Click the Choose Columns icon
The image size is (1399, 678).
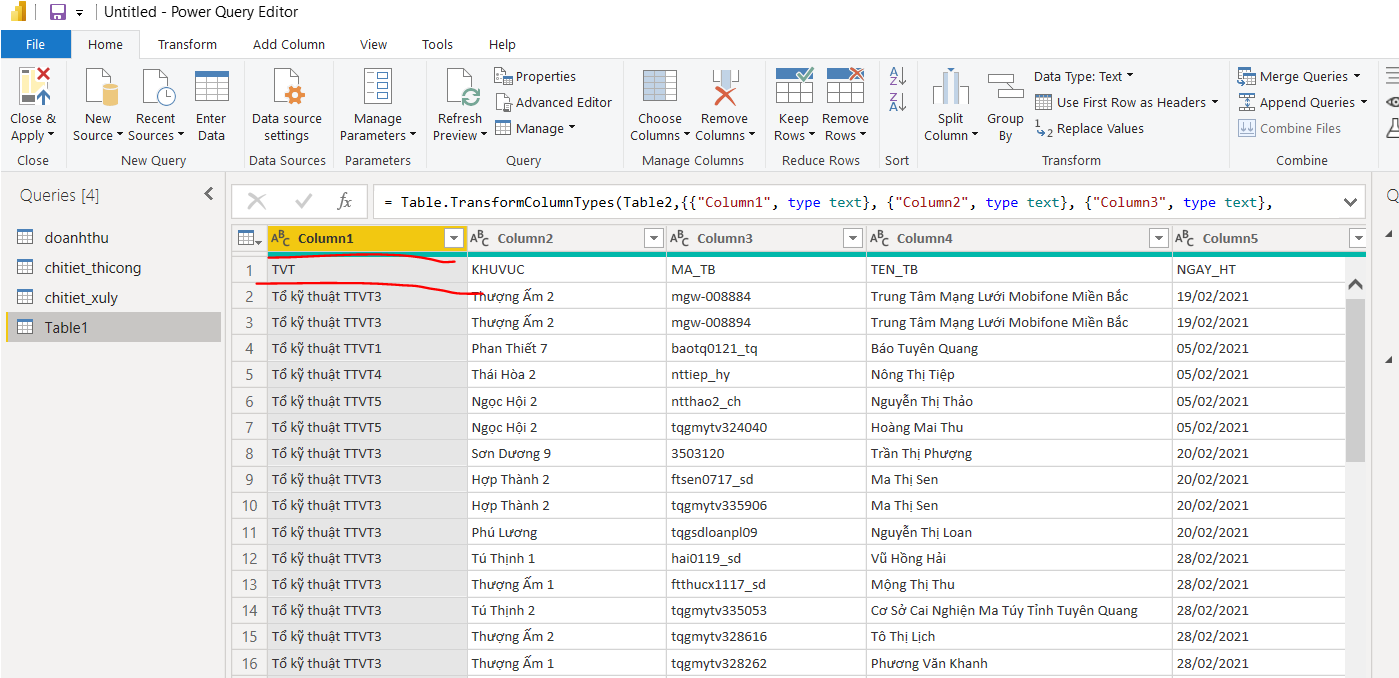click(660, 88)
